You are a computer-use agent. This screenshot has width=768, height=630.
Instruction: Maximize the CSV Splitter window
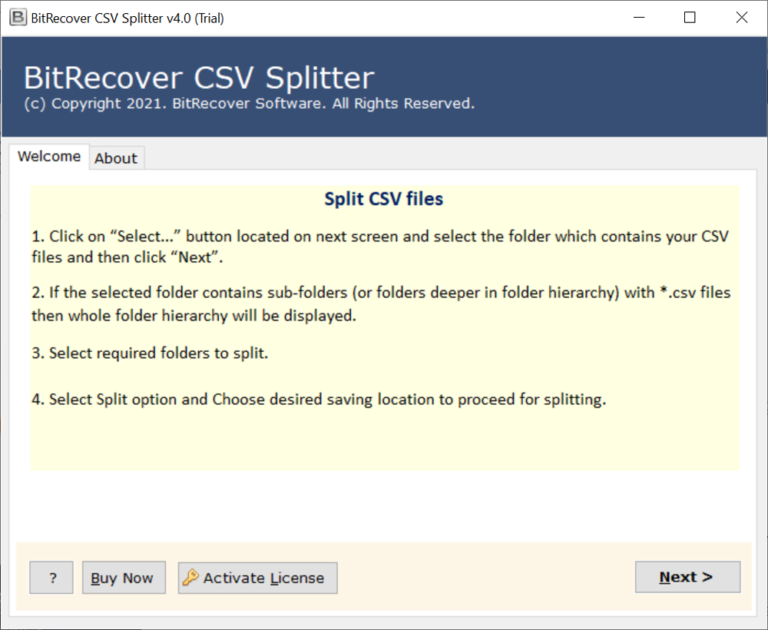690,18
